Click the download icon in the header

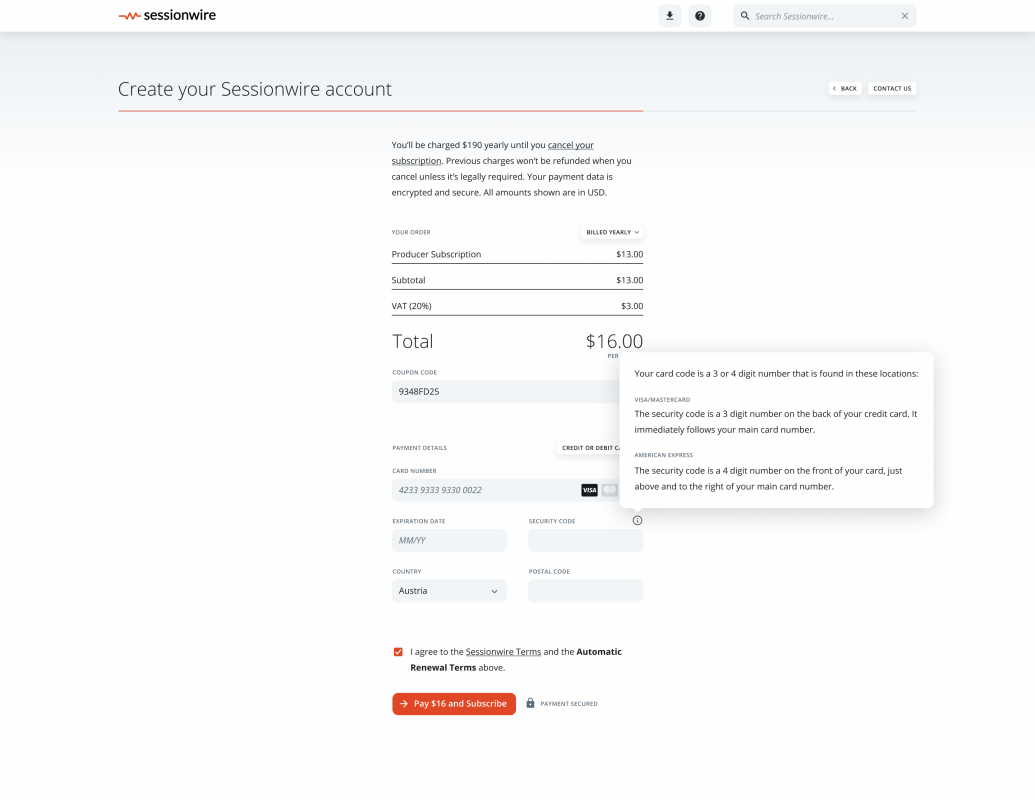click(669, 16)
